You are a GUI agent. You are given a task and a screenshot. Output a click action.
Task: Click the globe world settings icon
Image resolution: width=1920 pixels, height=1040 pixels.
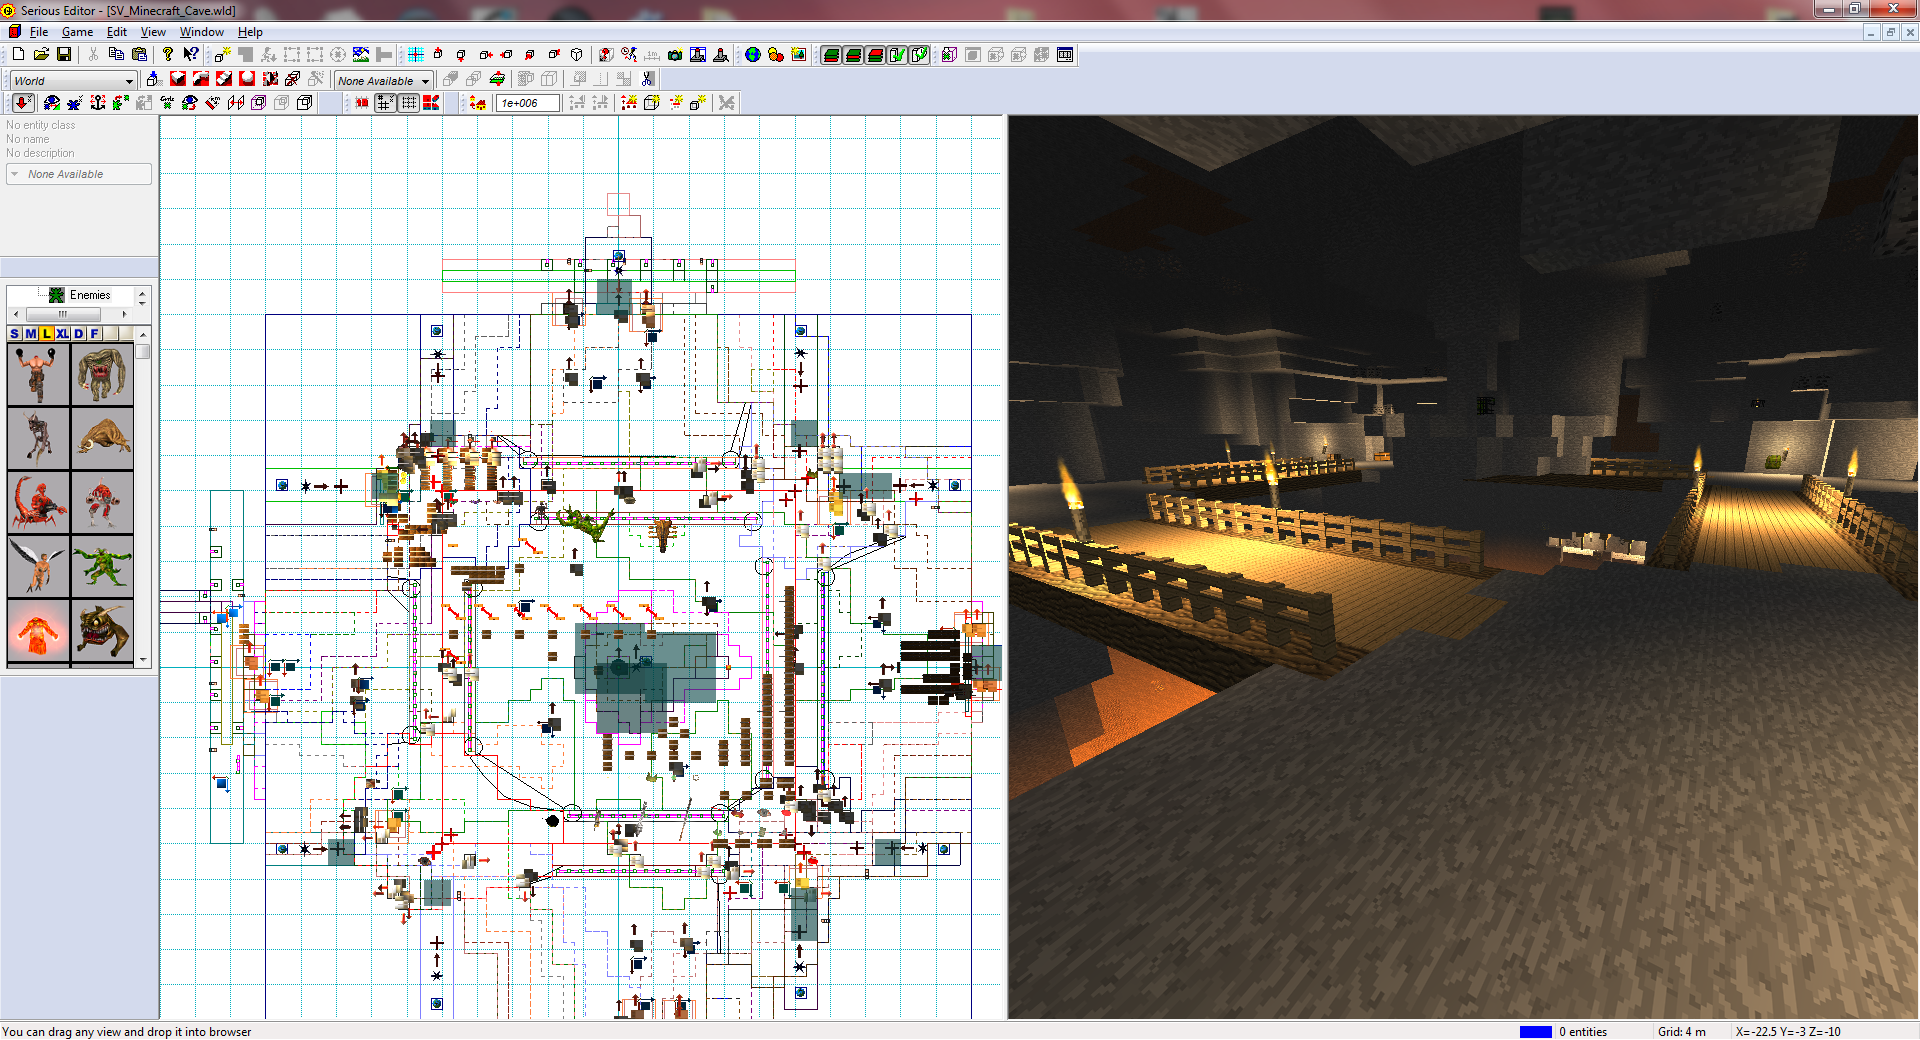point(753,54)
